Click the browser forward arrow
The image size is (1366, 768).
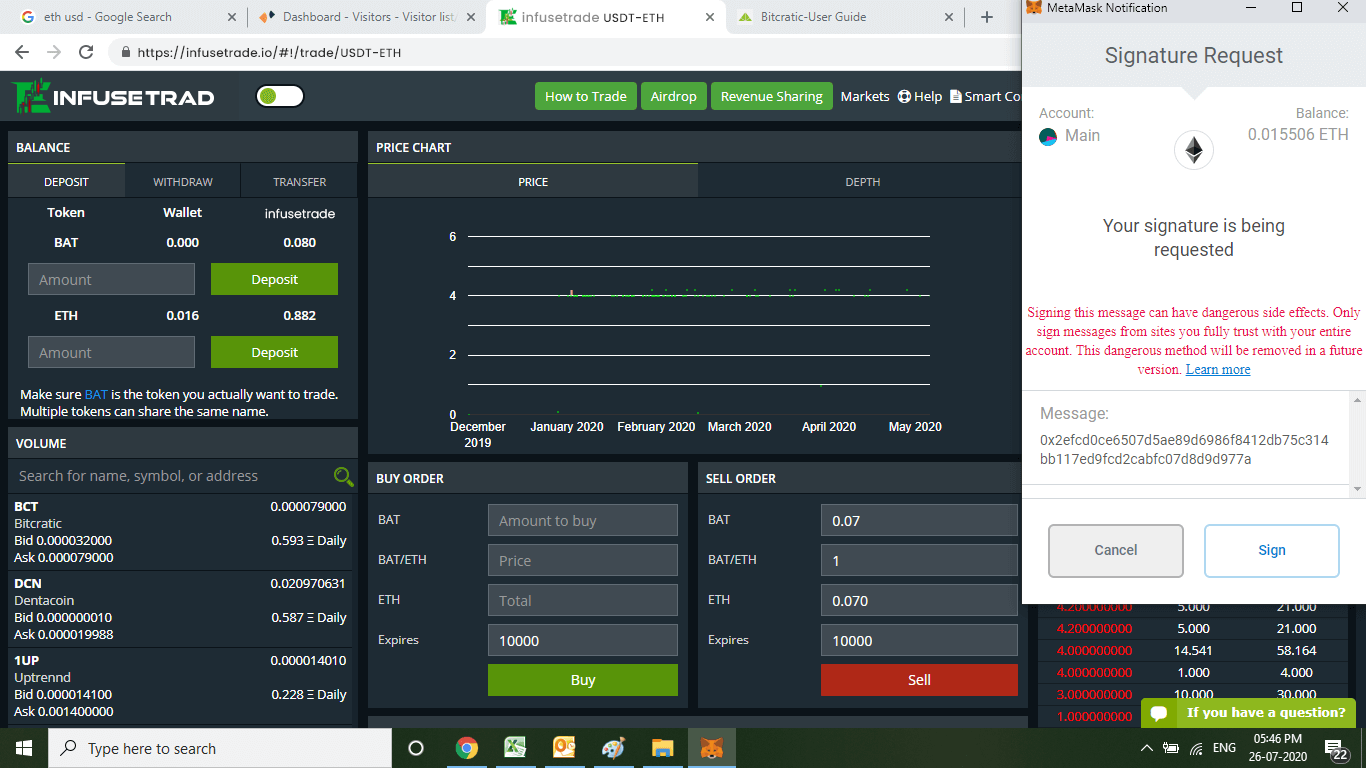(x=54, y=52)
